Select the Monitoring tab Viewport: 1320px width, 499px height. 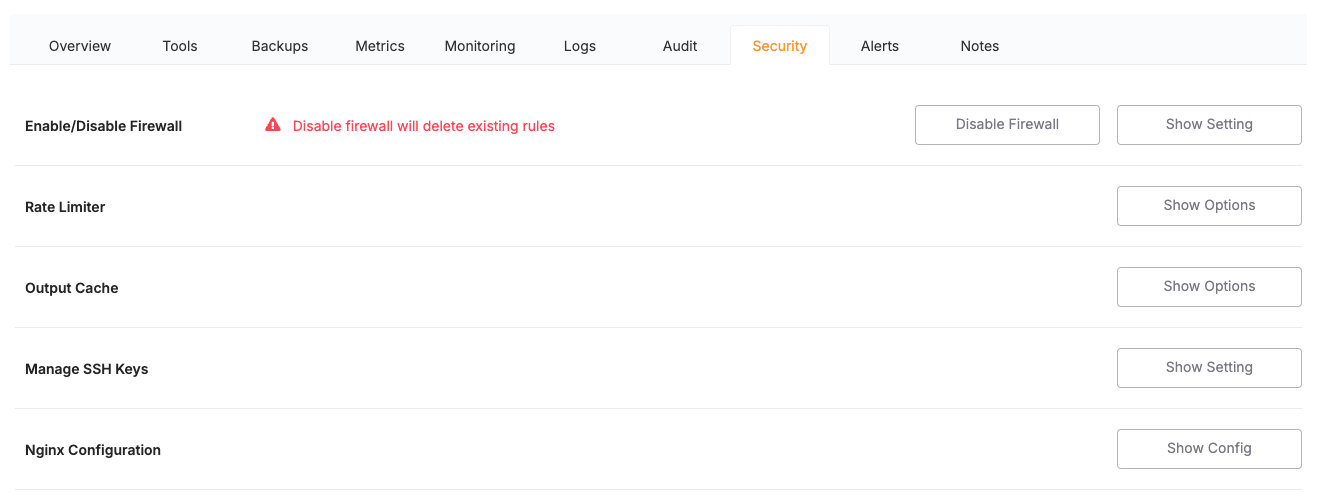coord(480,46)
